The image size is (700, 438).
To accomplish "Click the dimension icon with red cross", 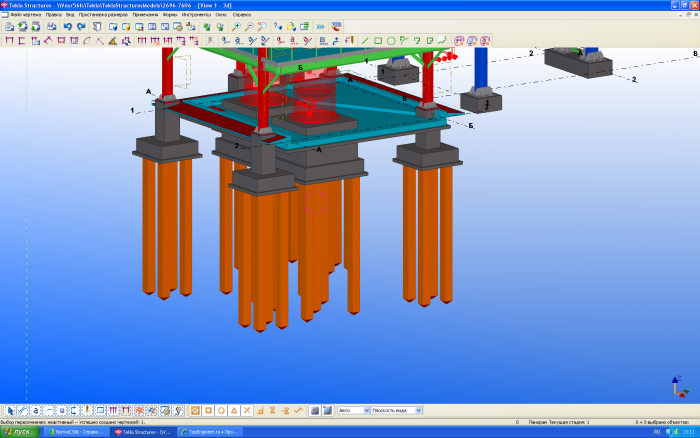I will tap(155, 41).
